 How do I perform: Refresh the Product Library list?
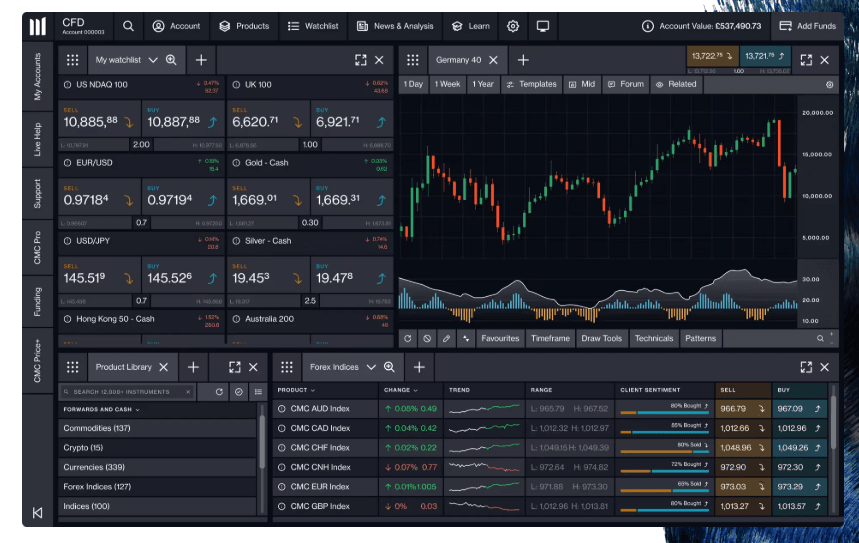point(219,392)
